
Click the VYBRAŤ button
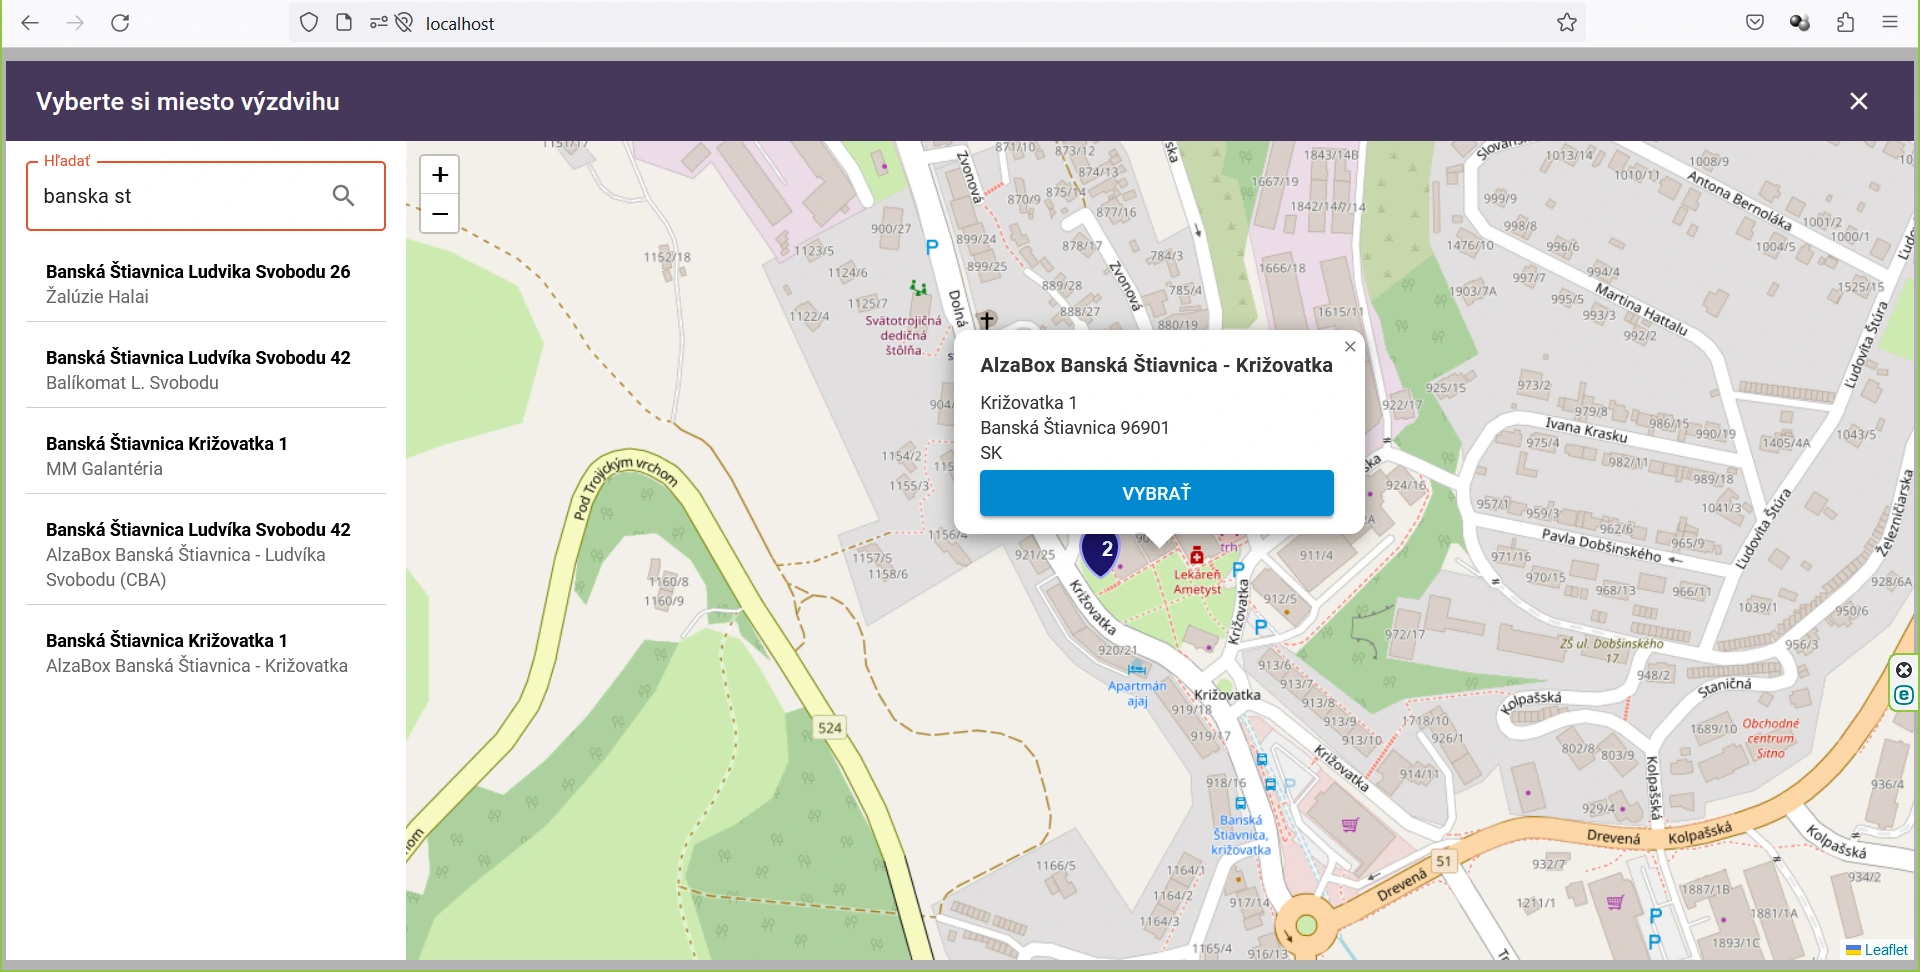[1157, 493]
